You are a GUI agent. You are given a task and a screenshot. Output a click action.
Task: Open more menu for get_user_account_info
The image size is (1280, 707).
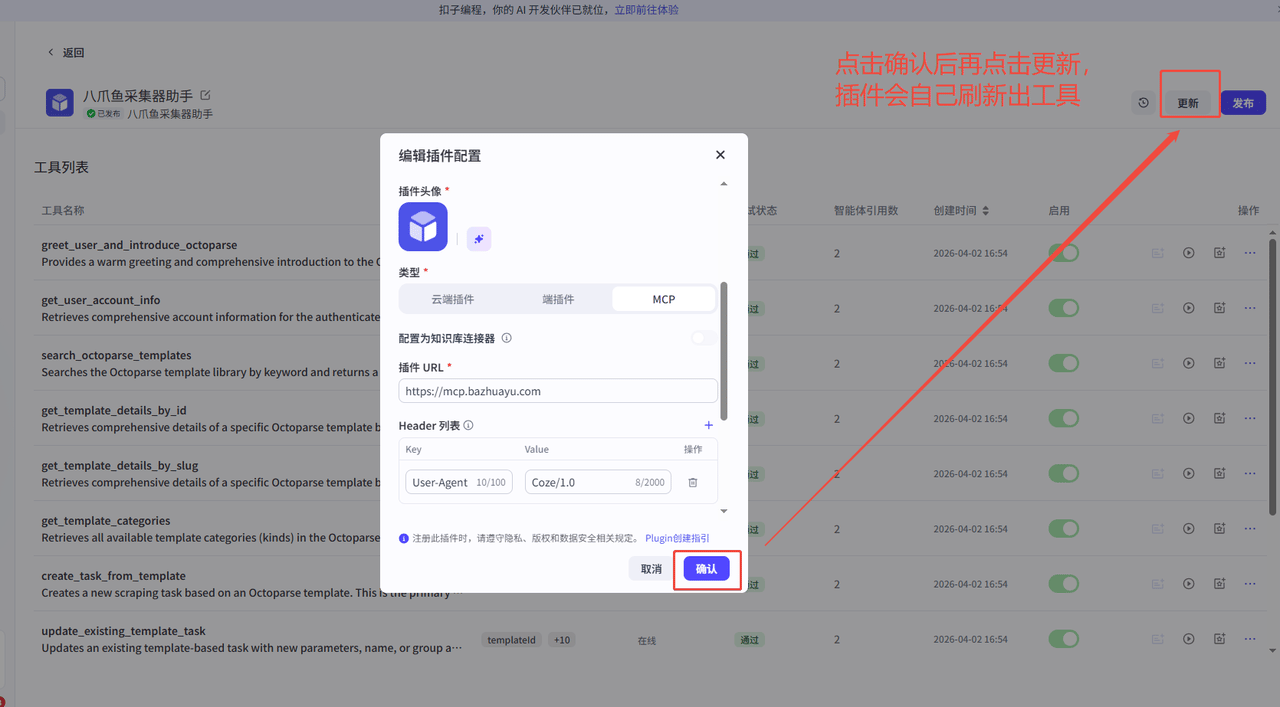tap(1250, 308)
